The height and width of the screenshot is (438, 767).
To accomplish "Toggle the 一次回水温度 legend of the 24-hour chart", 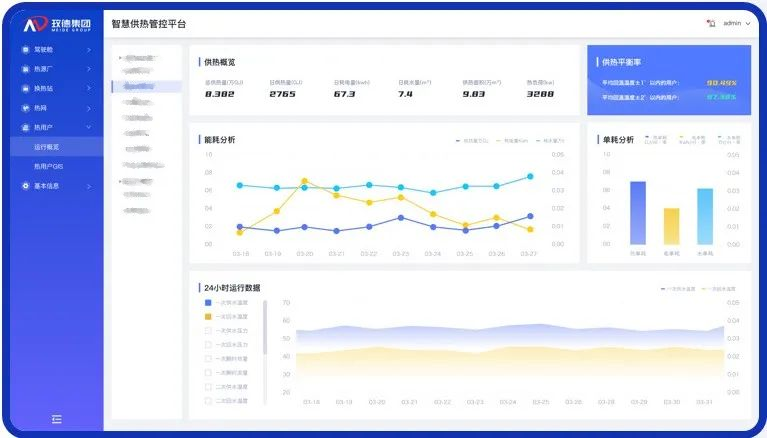I will [x=719, y=289].
